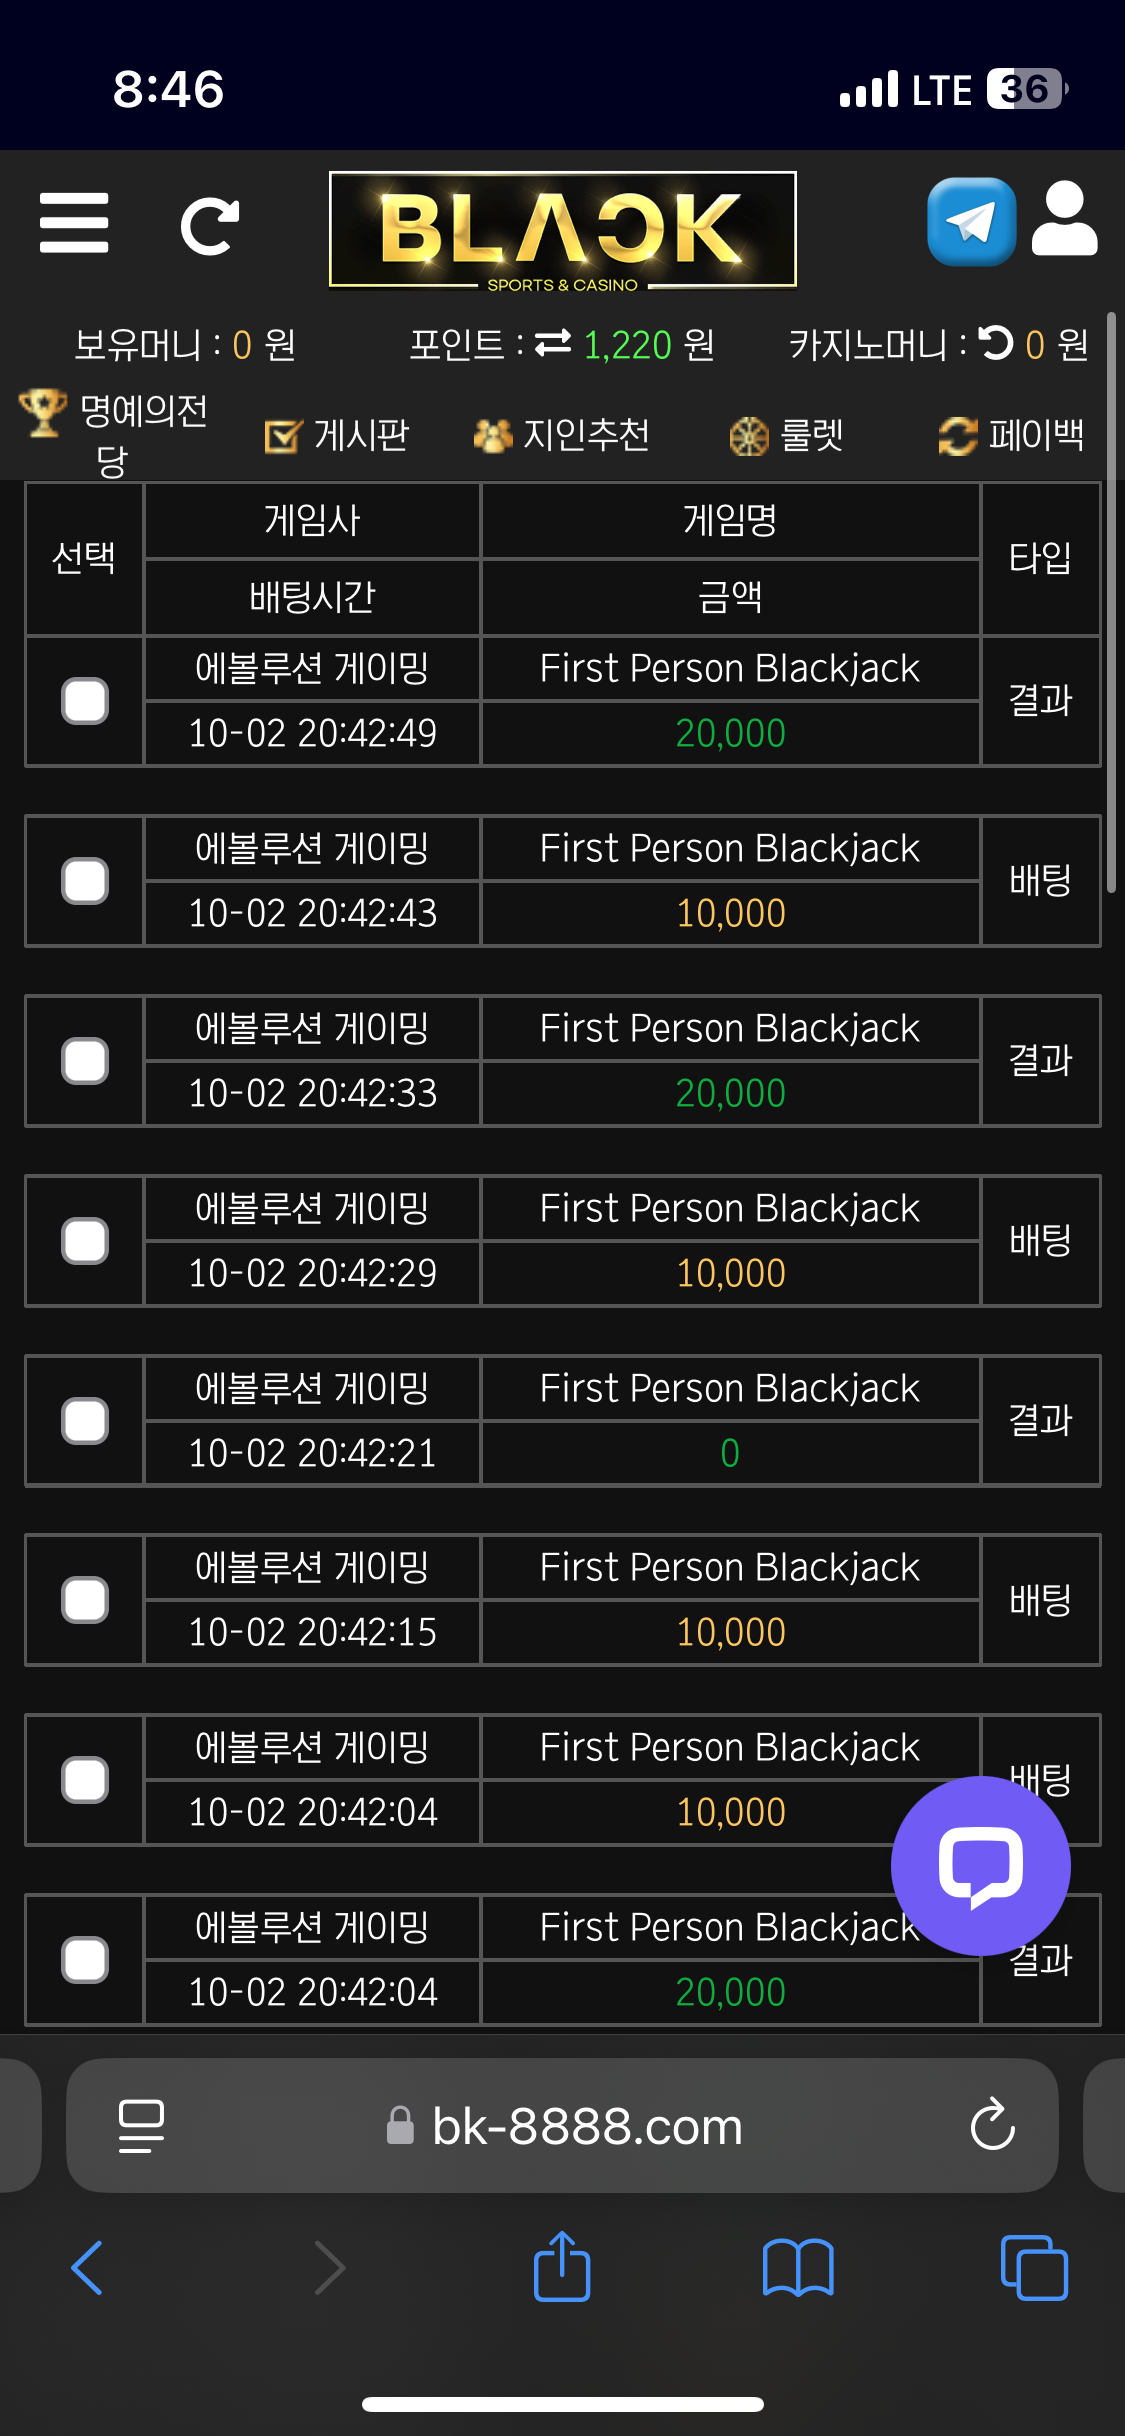Open Safari bookmarks
This screenshot has height=2436, width=1125.
(797, 2267)
